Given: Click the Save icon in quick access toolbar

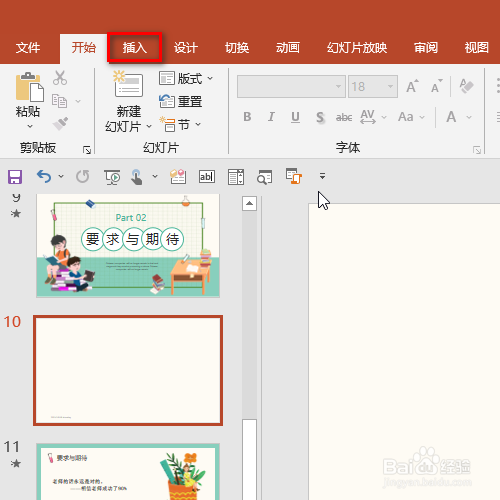Looking at the screenshot, I should 15,177.
